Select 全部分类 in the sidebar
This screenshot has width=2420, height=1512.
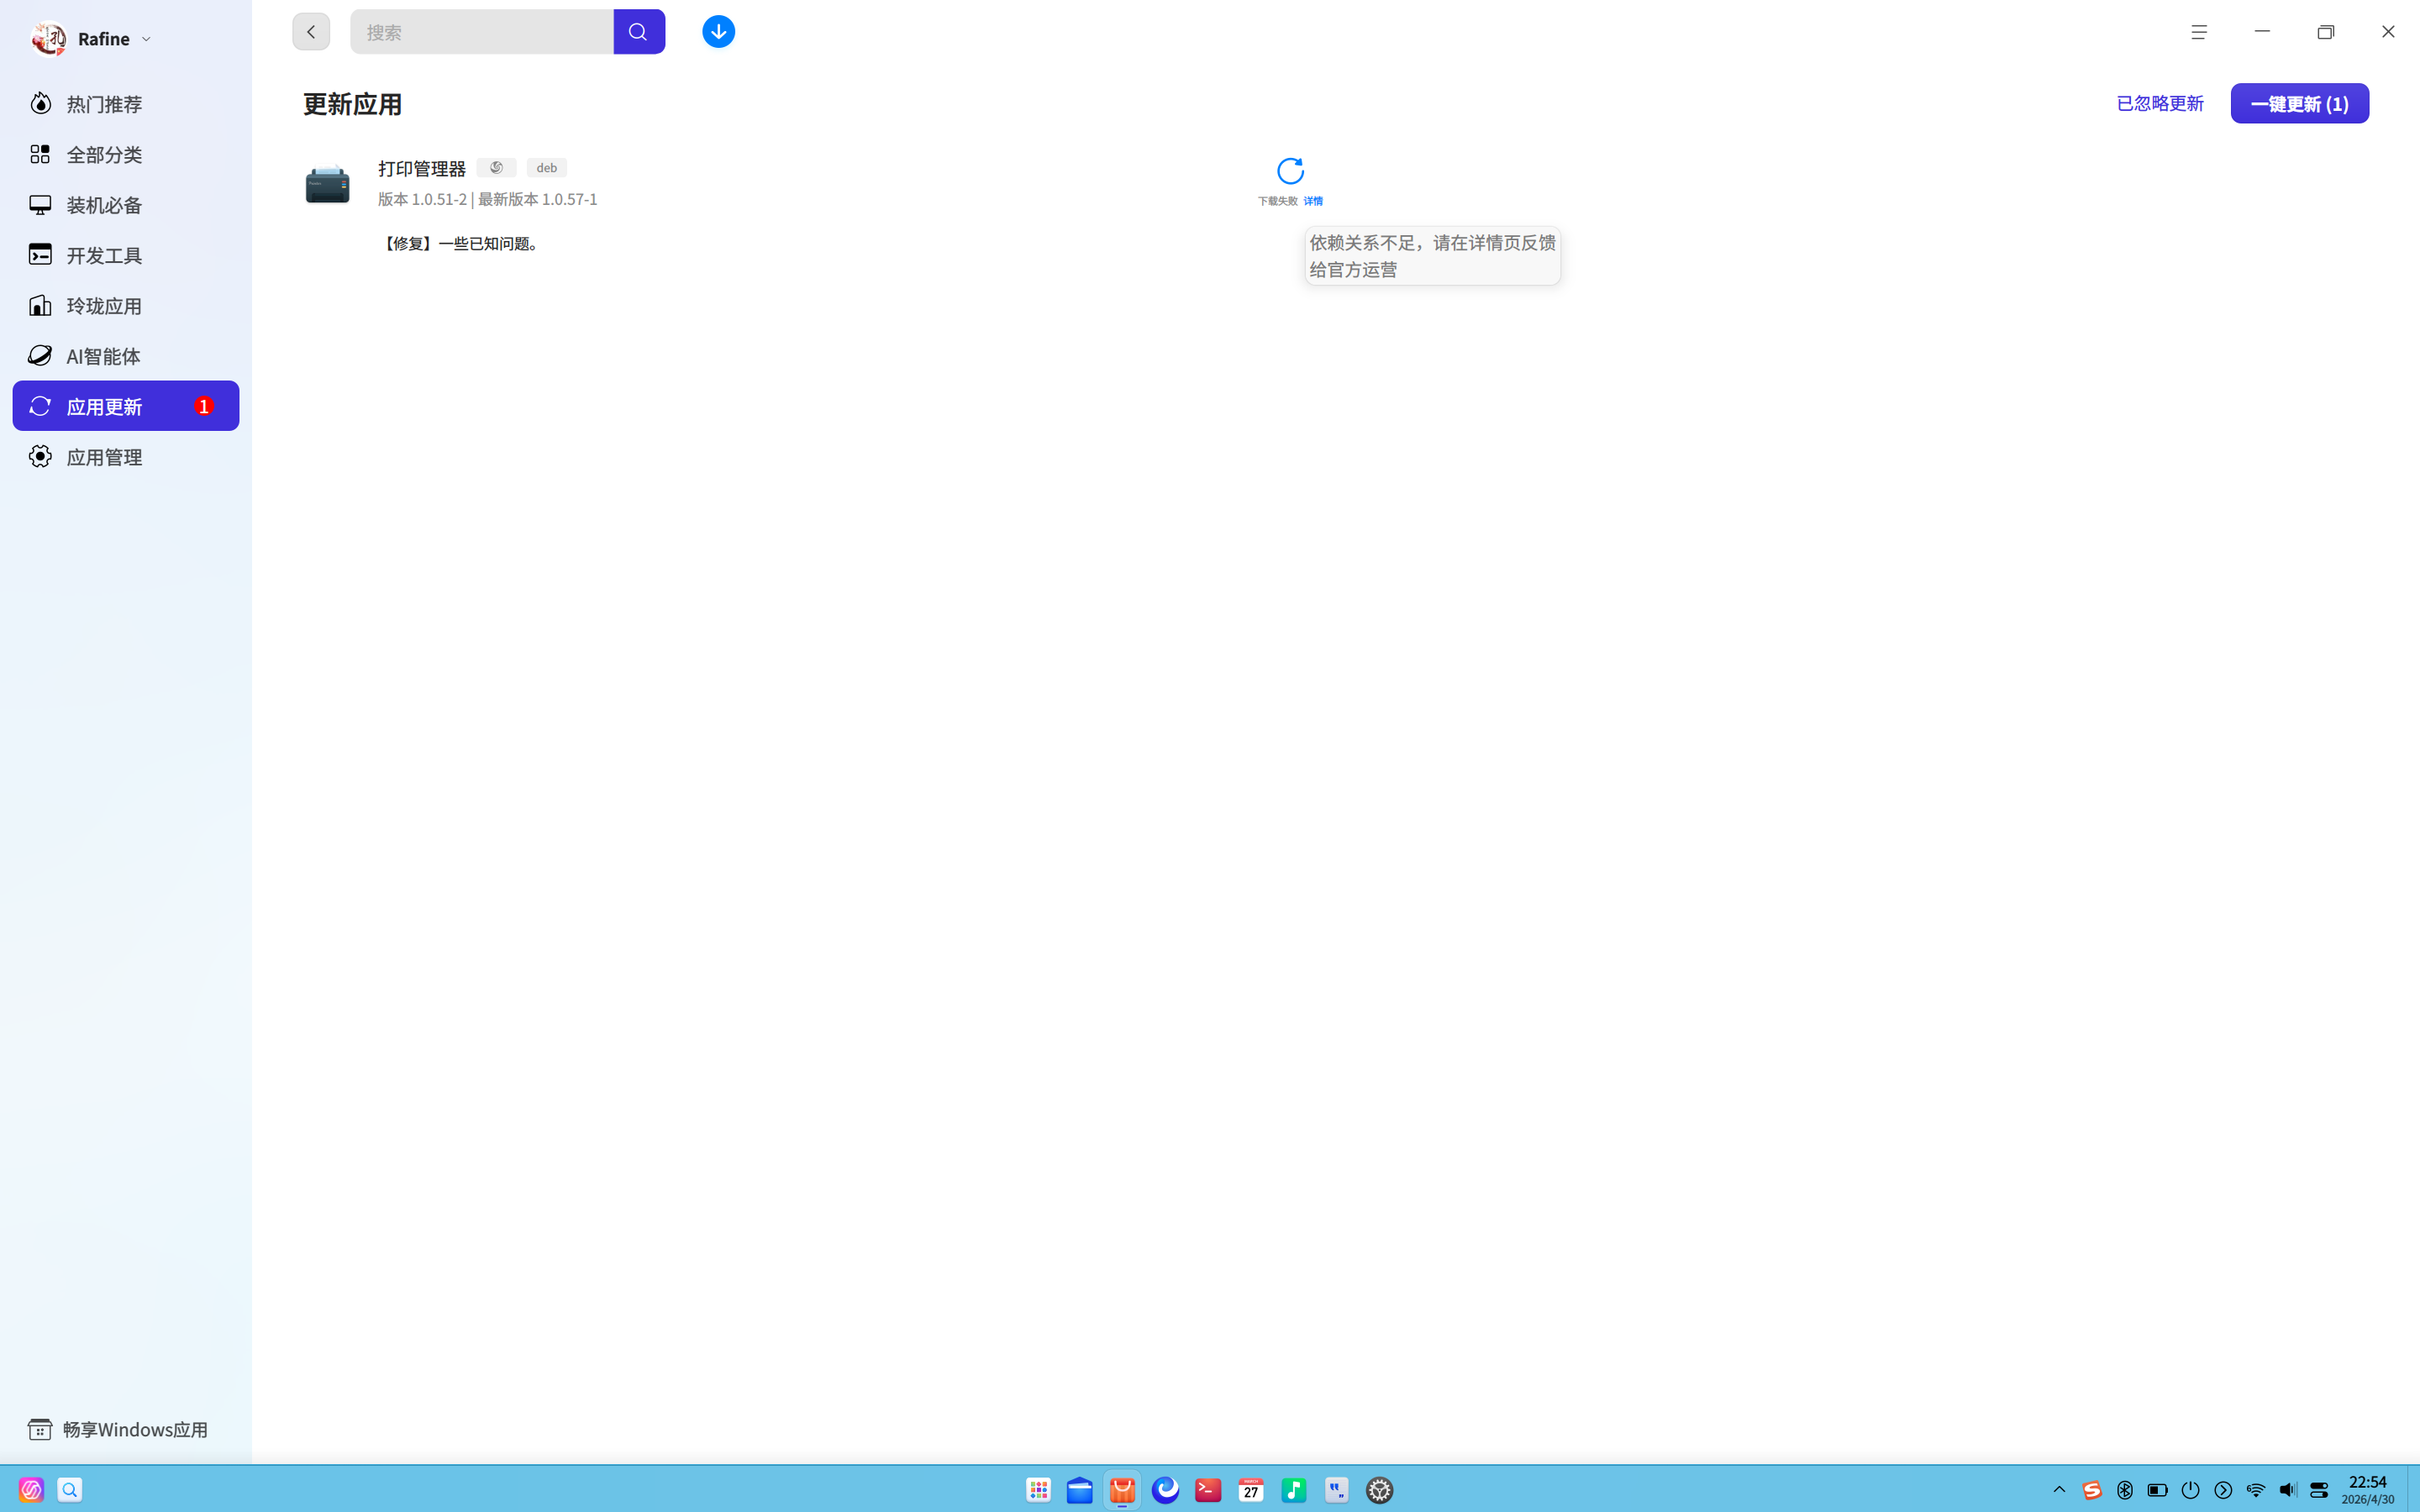point(104,154)
